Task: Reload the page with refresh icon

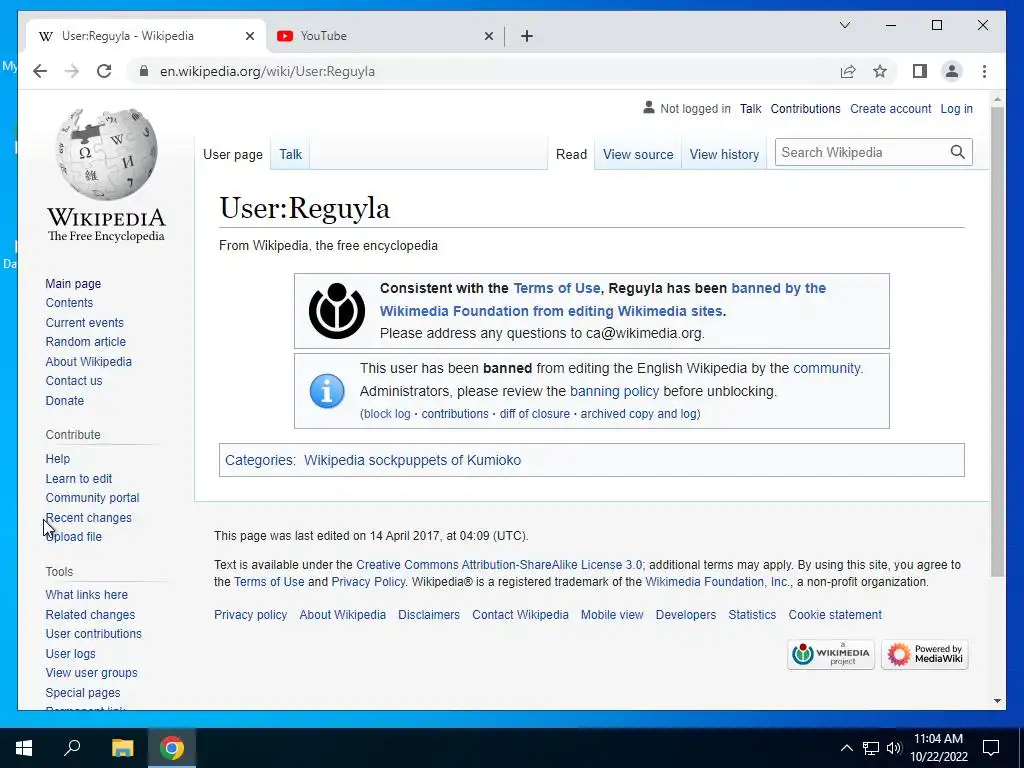Action: [104, 71]
